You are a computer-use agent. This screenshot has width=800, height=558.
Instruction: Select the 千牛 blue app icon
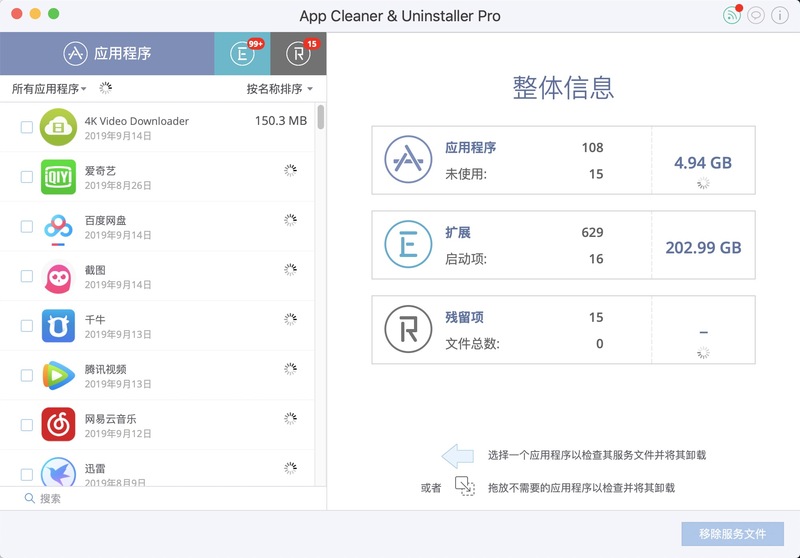tap(58, 325)
